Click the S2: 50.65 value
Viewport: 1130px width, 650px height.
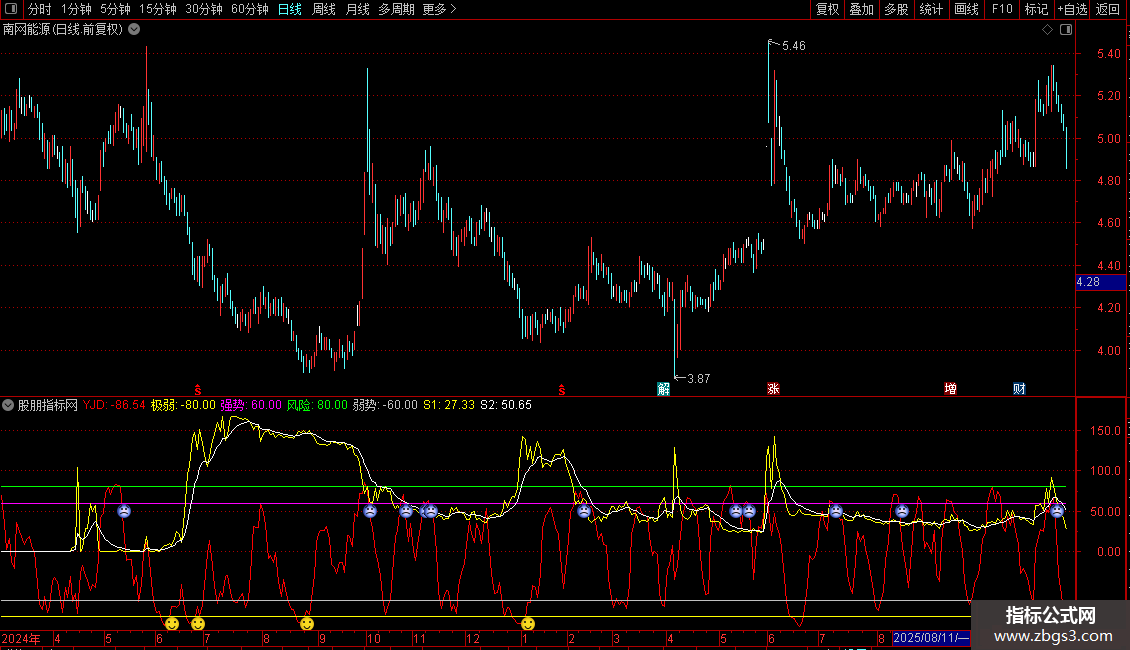506,405
